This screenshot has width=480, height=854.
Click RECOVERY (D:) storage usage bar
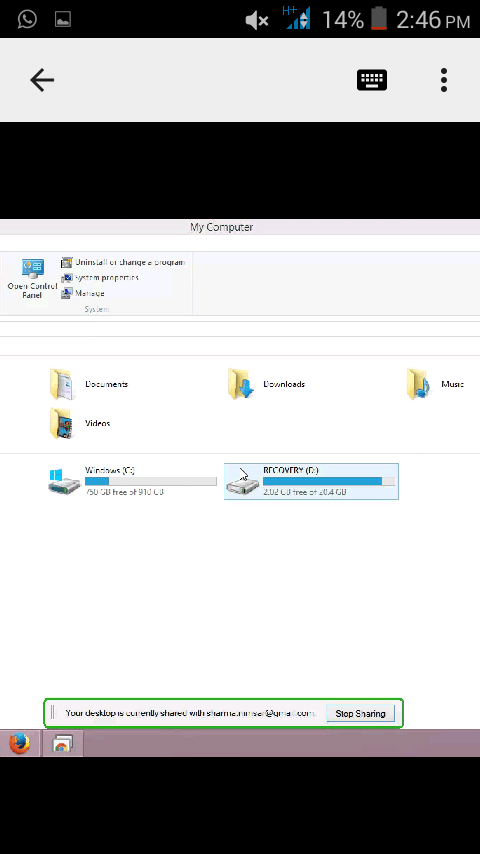pos(329,481)
